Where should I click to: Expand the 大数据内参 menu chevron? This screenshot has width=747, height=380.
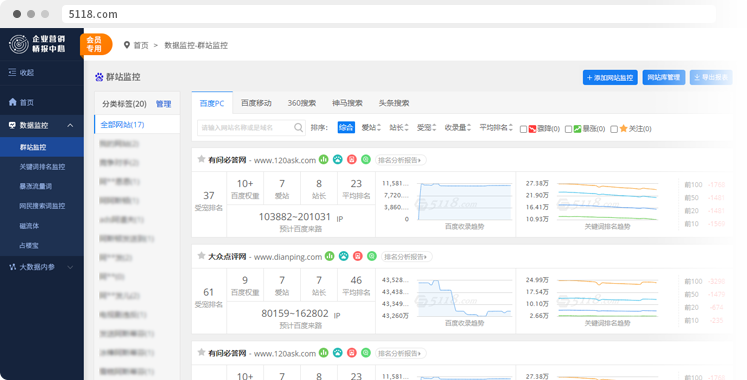pyautogui.click(x=71, y=267)
